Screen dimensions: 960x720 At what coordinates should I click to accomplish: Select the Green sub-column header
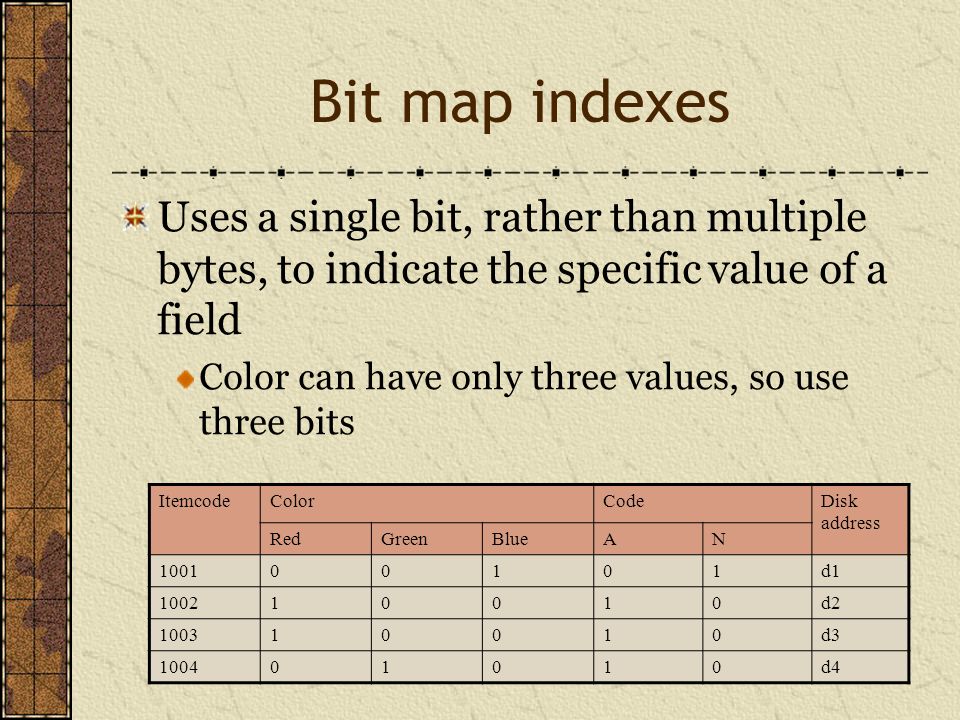coord(427,539)
